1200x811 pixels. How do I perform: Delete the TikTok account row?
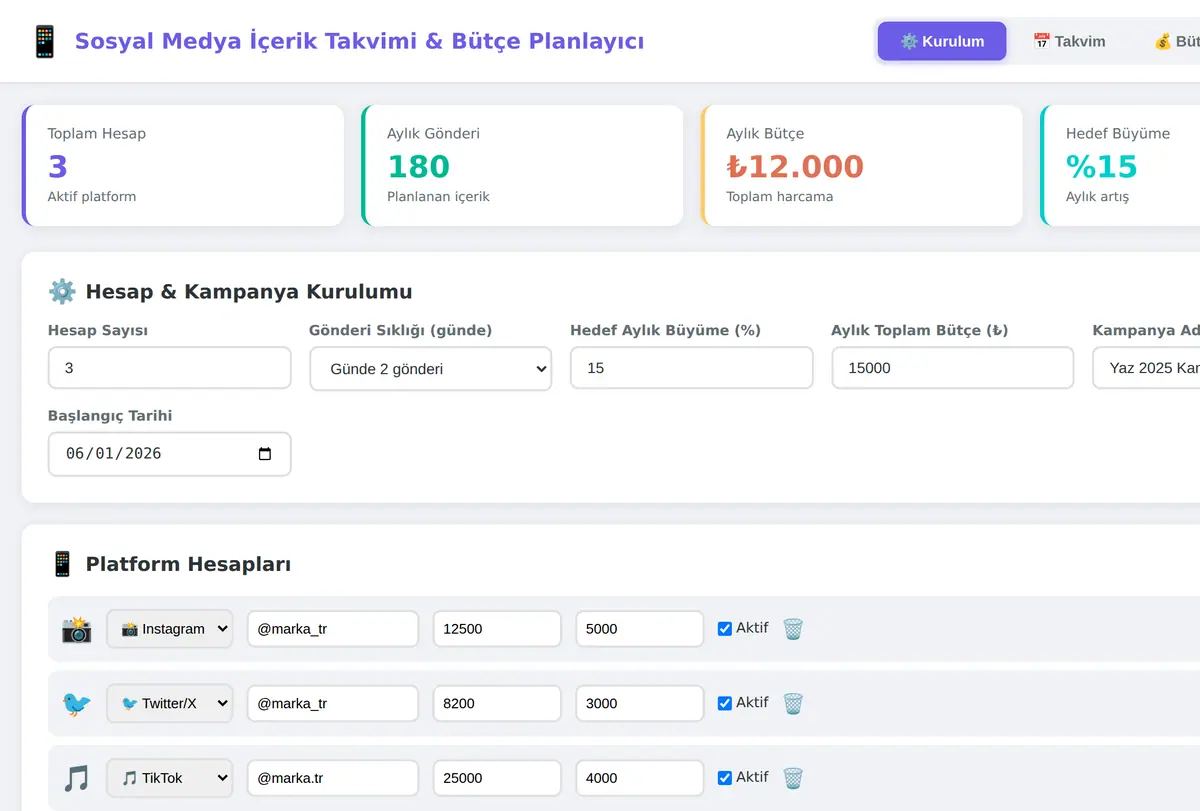tap(793, 778)
